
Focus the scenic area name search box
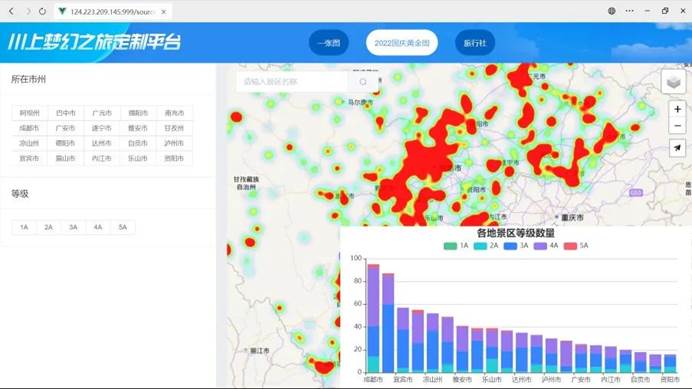(x=293, y=82)
